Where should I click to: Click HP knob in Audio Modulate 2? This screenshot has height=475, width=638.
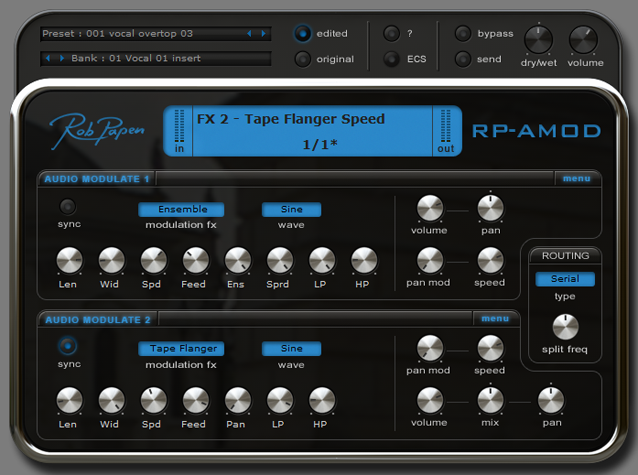coord(322,400)
